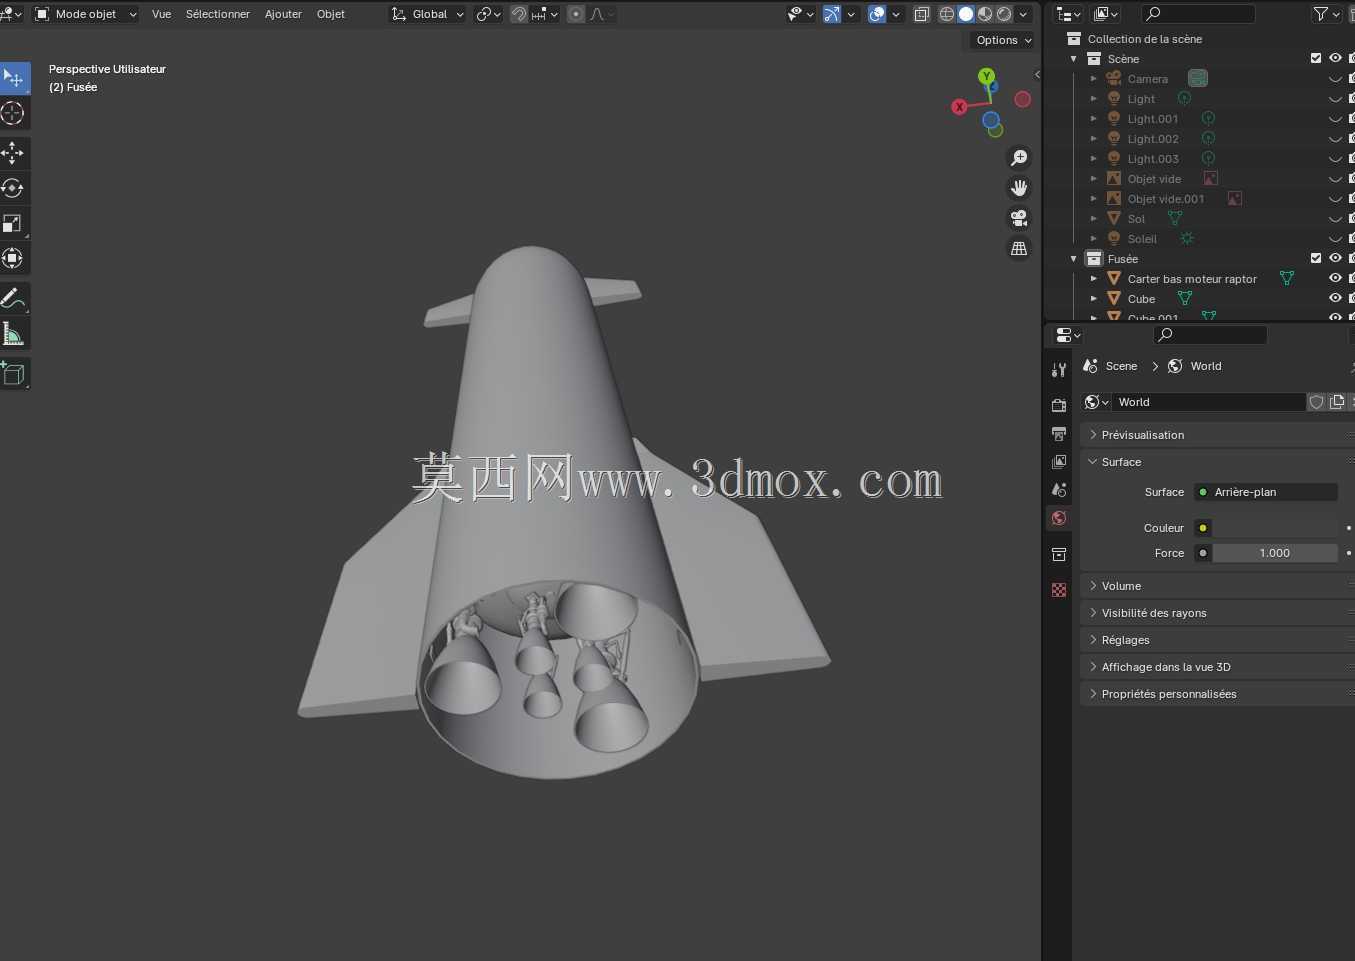Expand the Prévisualisation panel
1355x961 pixels.
(x=1216, y=435)
